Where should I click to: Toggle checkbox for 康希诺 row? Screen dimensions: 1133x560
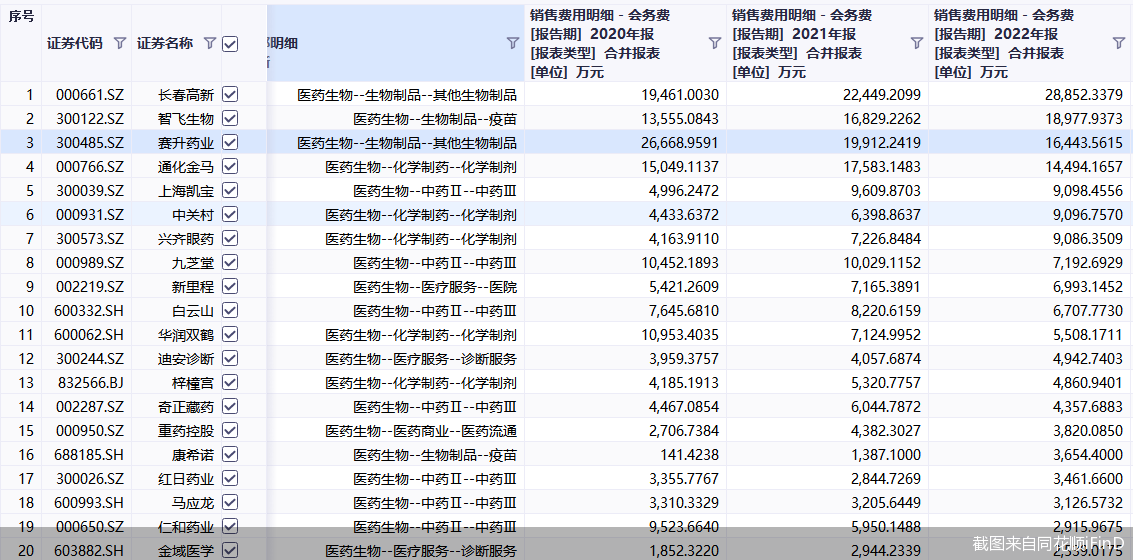coord(230,454)
